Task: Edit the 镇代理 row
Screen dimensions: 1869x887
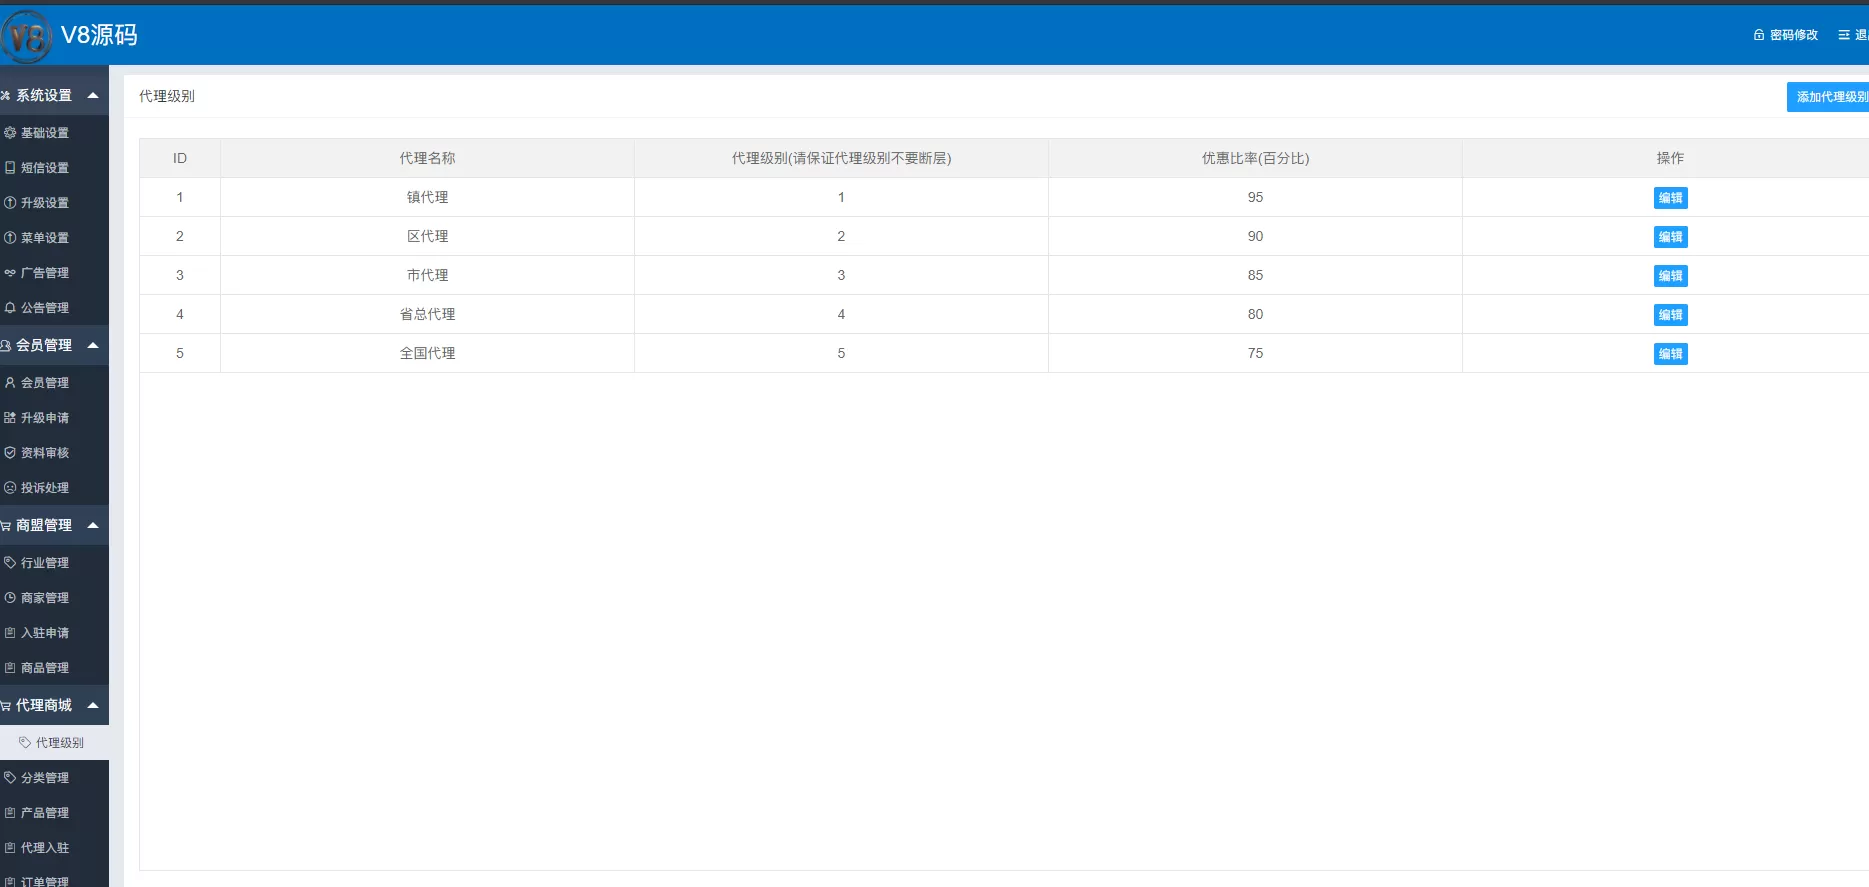Action: point(1670,198)
